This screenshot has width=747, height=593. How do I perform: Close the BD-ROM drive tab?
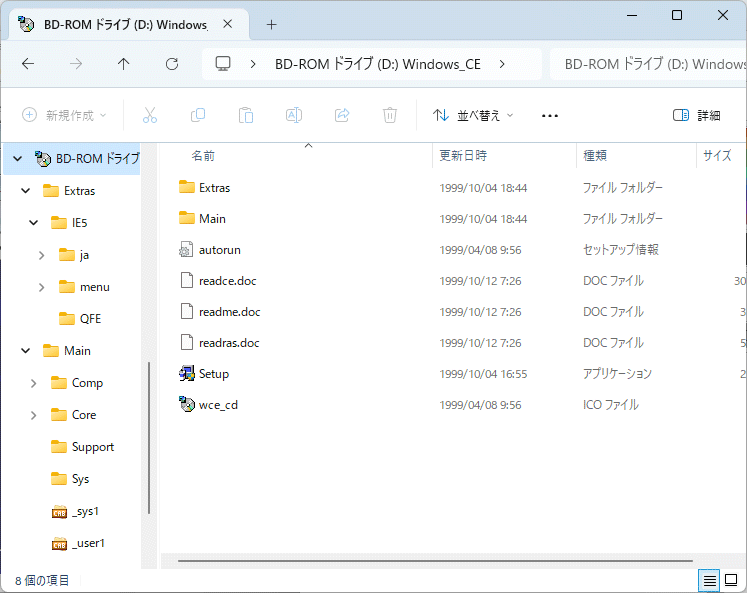click(x=228, y=24)
